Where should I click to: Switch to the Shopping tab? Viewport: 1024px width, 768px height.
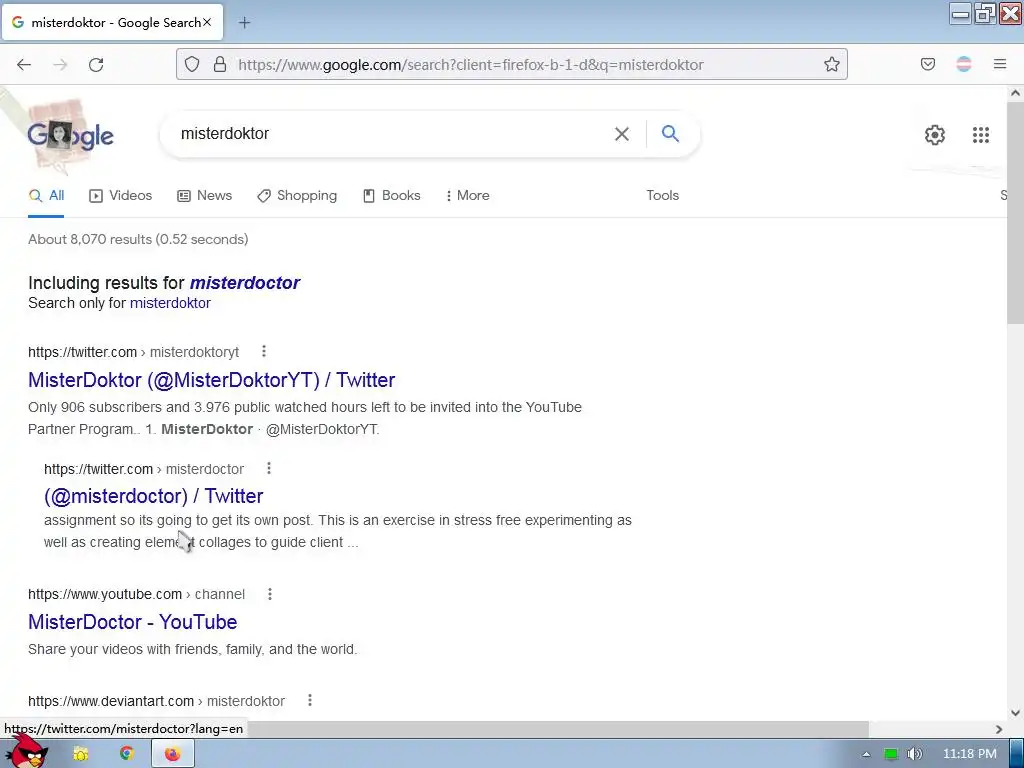click(297, 195)
